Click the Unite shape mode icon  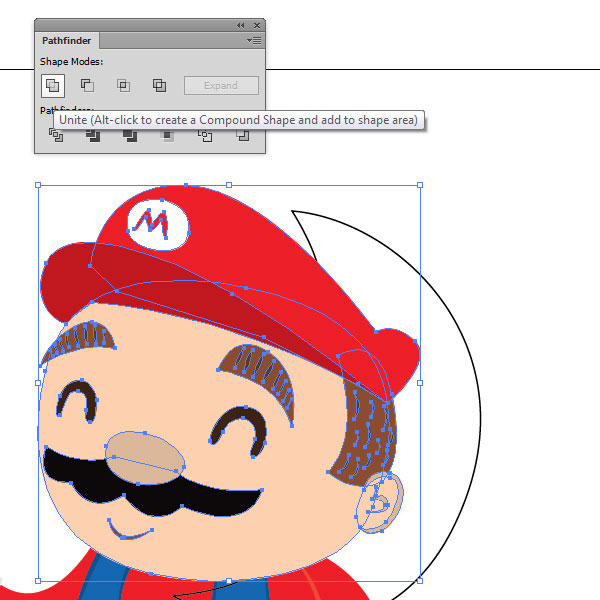click(55, 86)
